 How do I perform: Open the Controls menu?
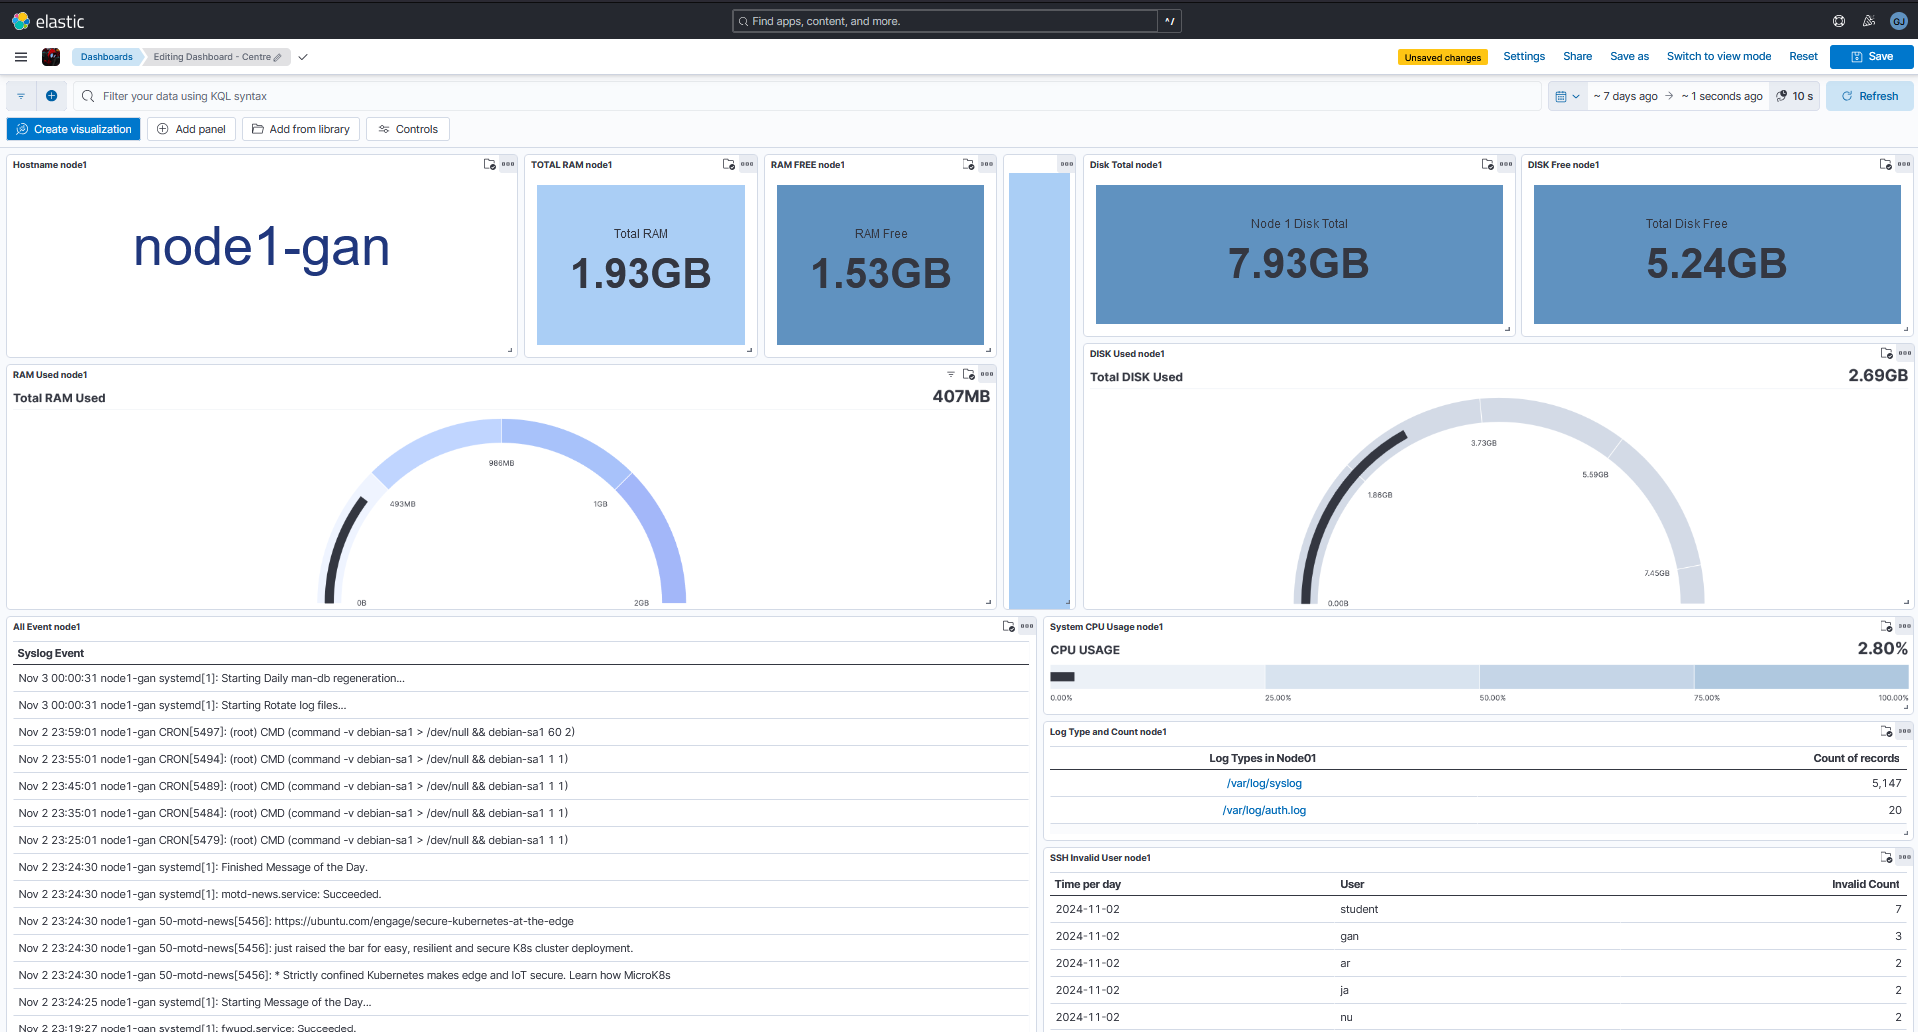pyautogui.click(x=407, y=129)
